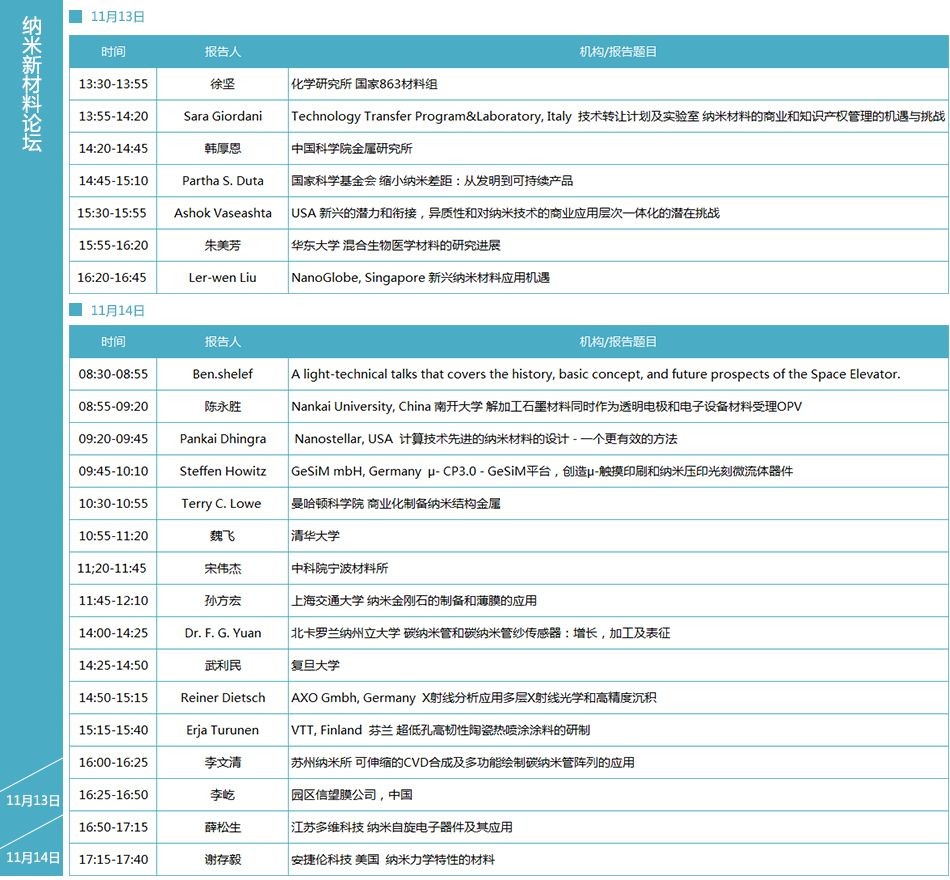Image resolution: width=950 pixels, height=880 pixels.
Task: Click speaker name Partha S. Duta
Action: tap(222, 181)
